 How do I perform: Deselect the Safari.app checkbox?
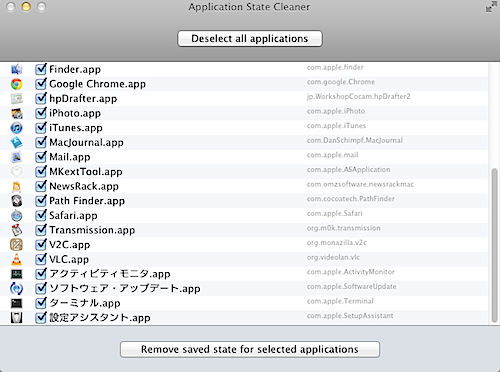[x=41, y=216]
